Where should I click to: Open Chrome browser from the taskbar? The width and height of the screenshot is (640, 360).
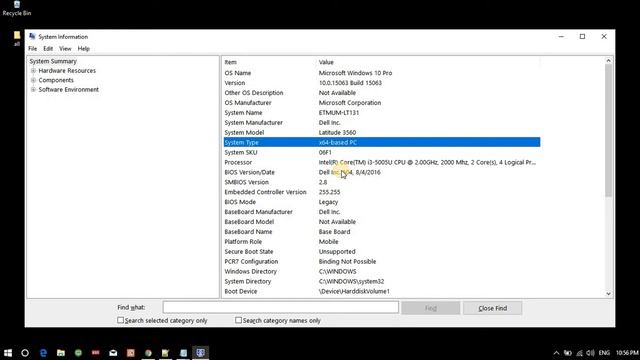(x=148, y=353)
